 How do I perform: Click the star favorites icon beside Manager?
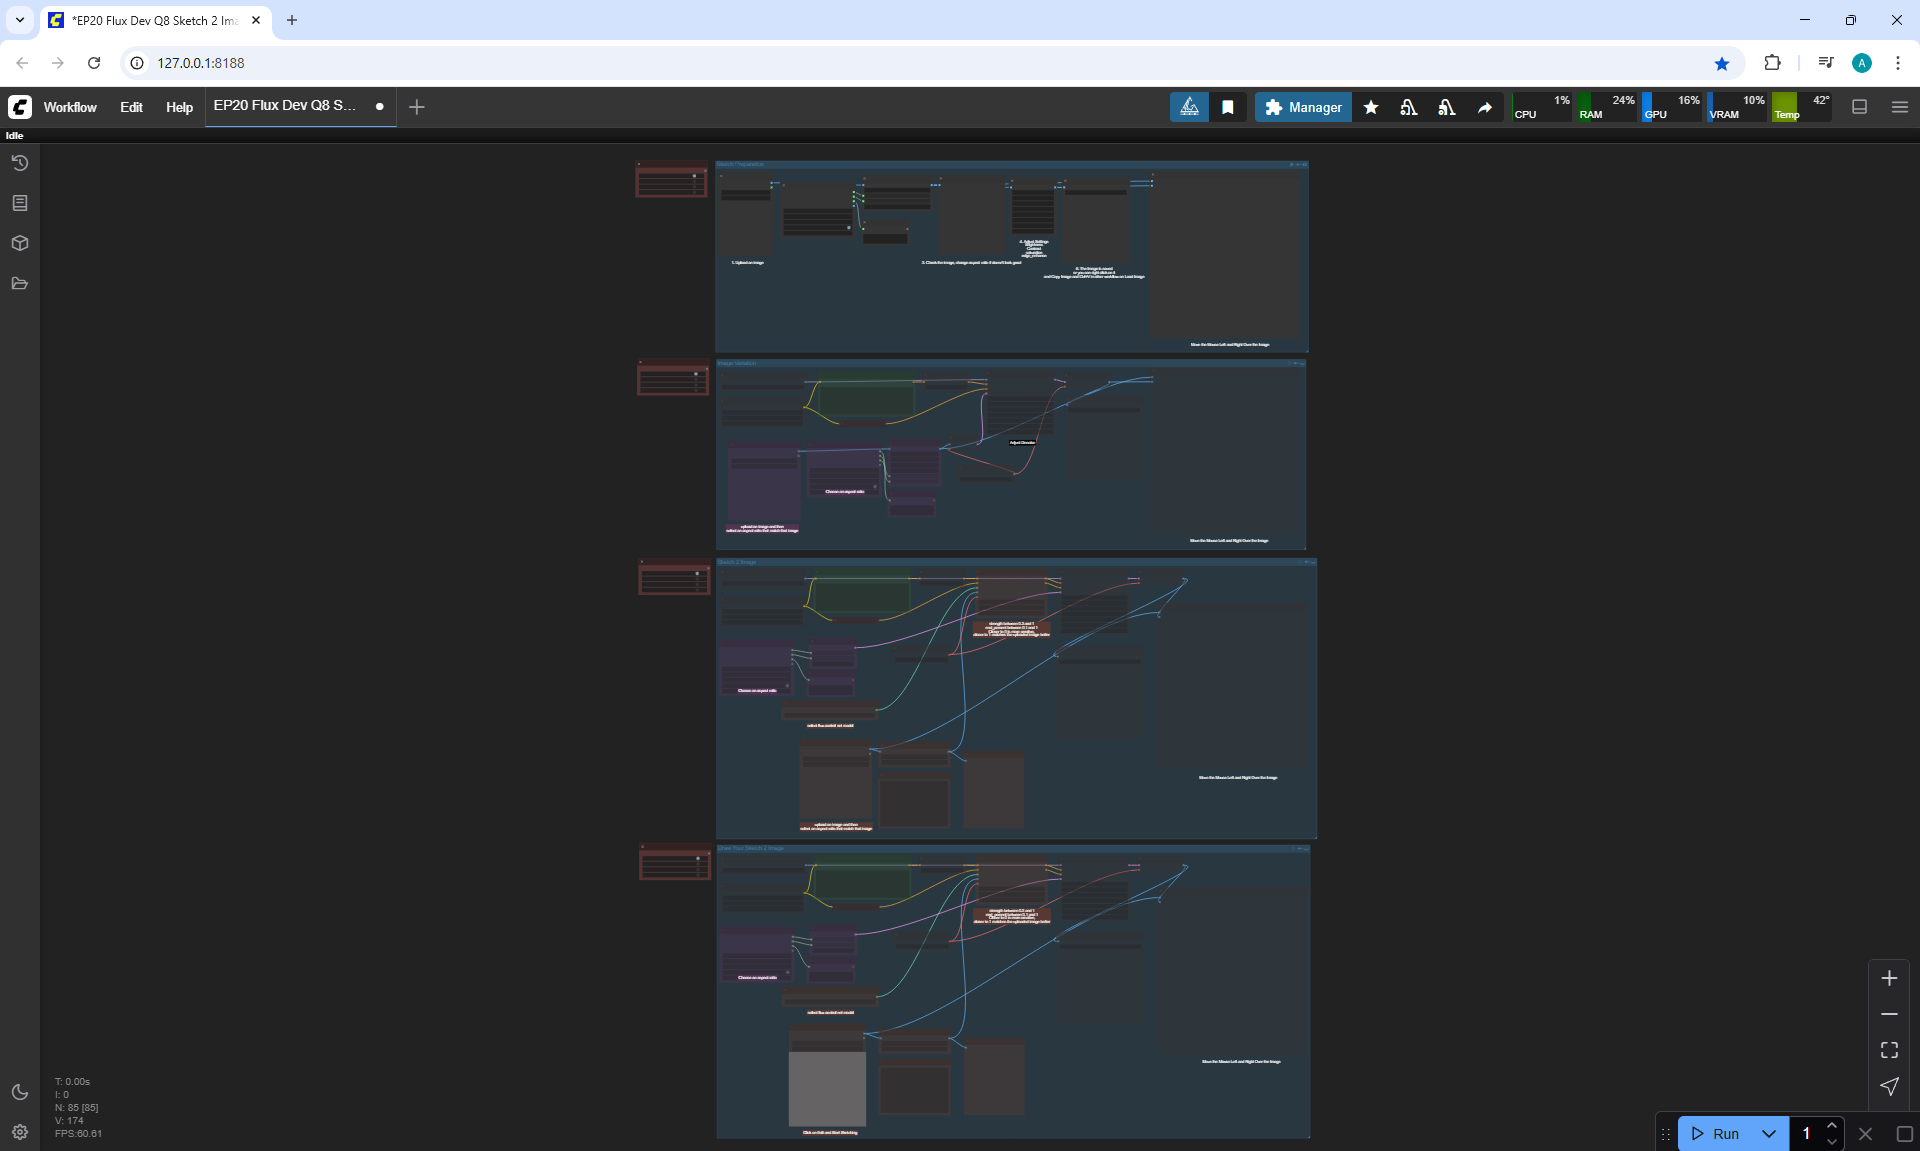point(1371,107)
